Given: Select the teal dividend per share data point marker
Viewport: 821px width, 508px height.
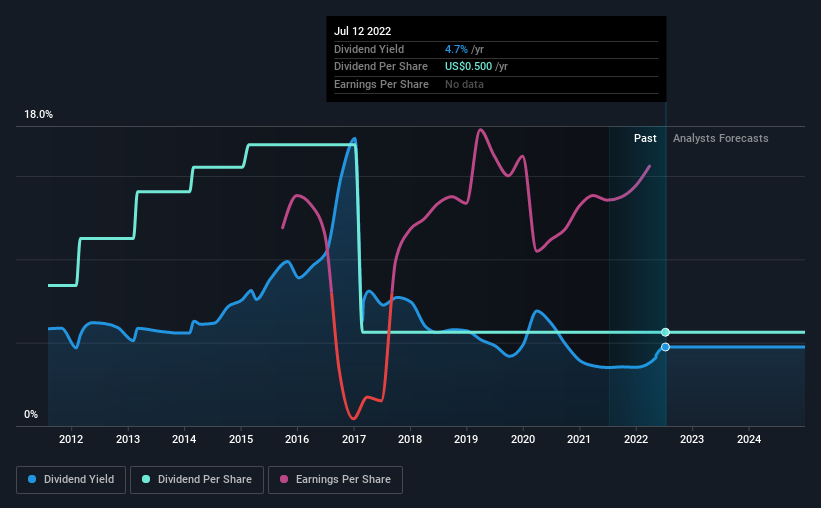Looking at the screenshot, I should pos(665,332).
